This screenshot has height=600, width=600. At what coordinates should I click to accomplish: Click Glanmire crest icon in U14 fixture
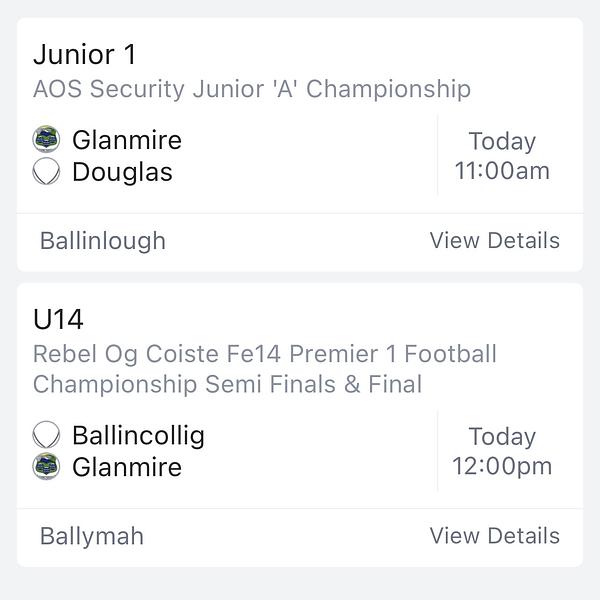46,467
